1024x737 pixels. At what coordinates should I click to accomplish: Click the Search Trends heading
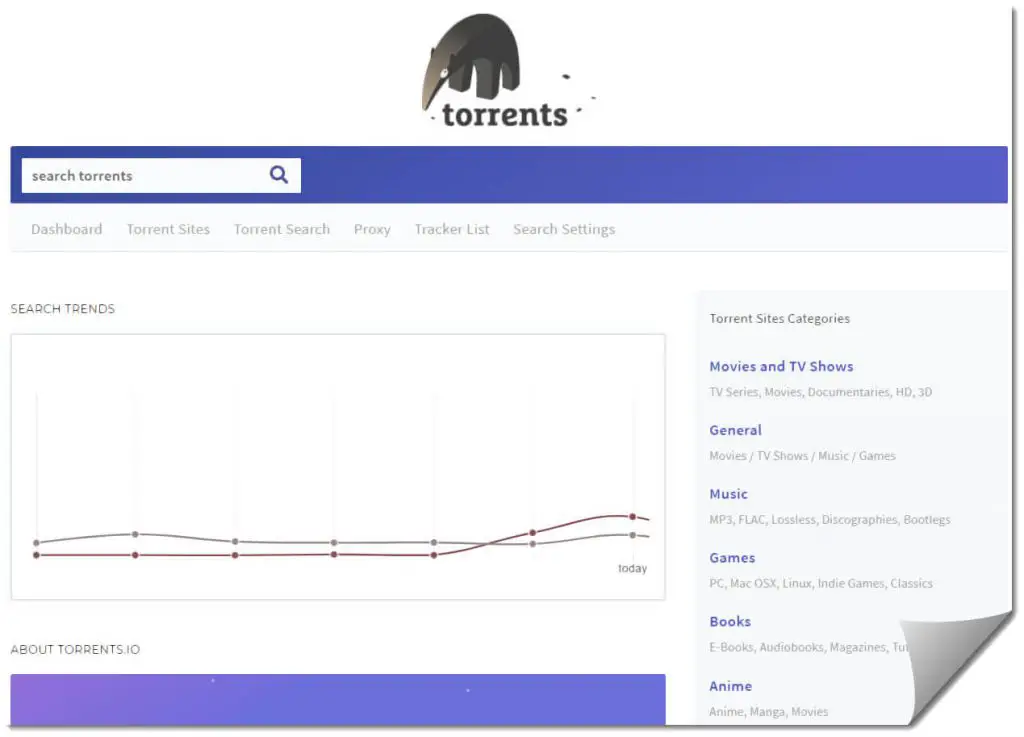click(62, 309)
